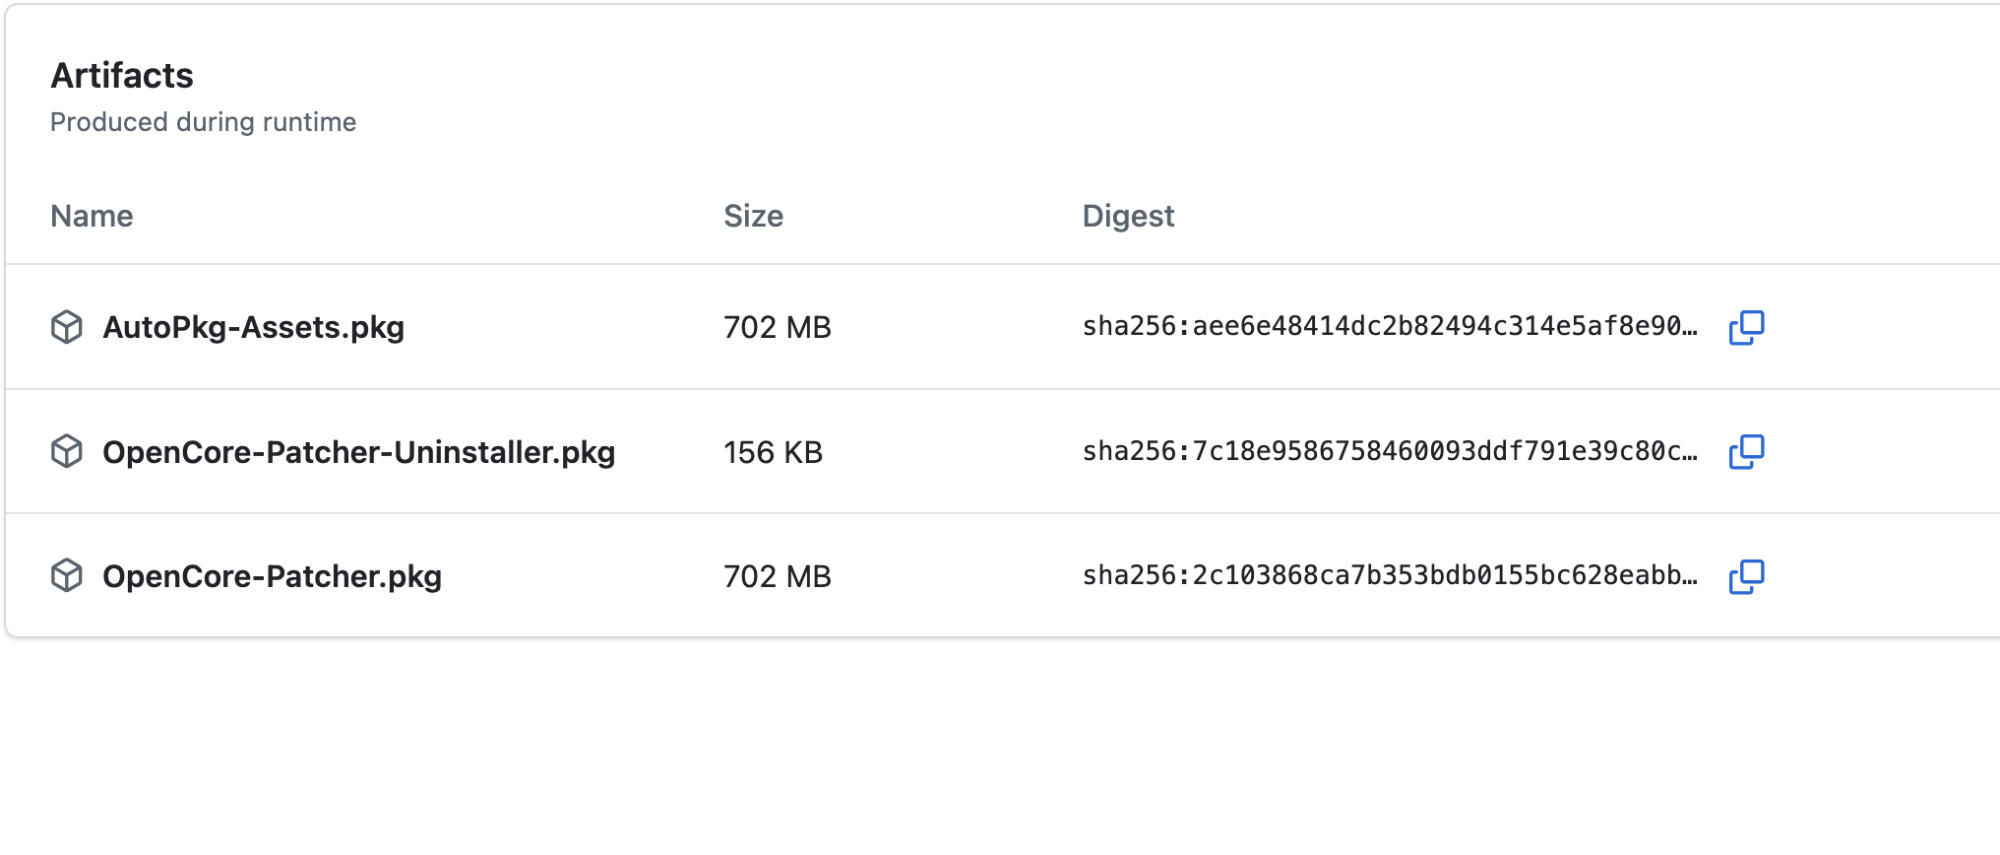Click the 156 KB size value
Image resolution: width=2000 pixels, height=855 pixels.
773,452
